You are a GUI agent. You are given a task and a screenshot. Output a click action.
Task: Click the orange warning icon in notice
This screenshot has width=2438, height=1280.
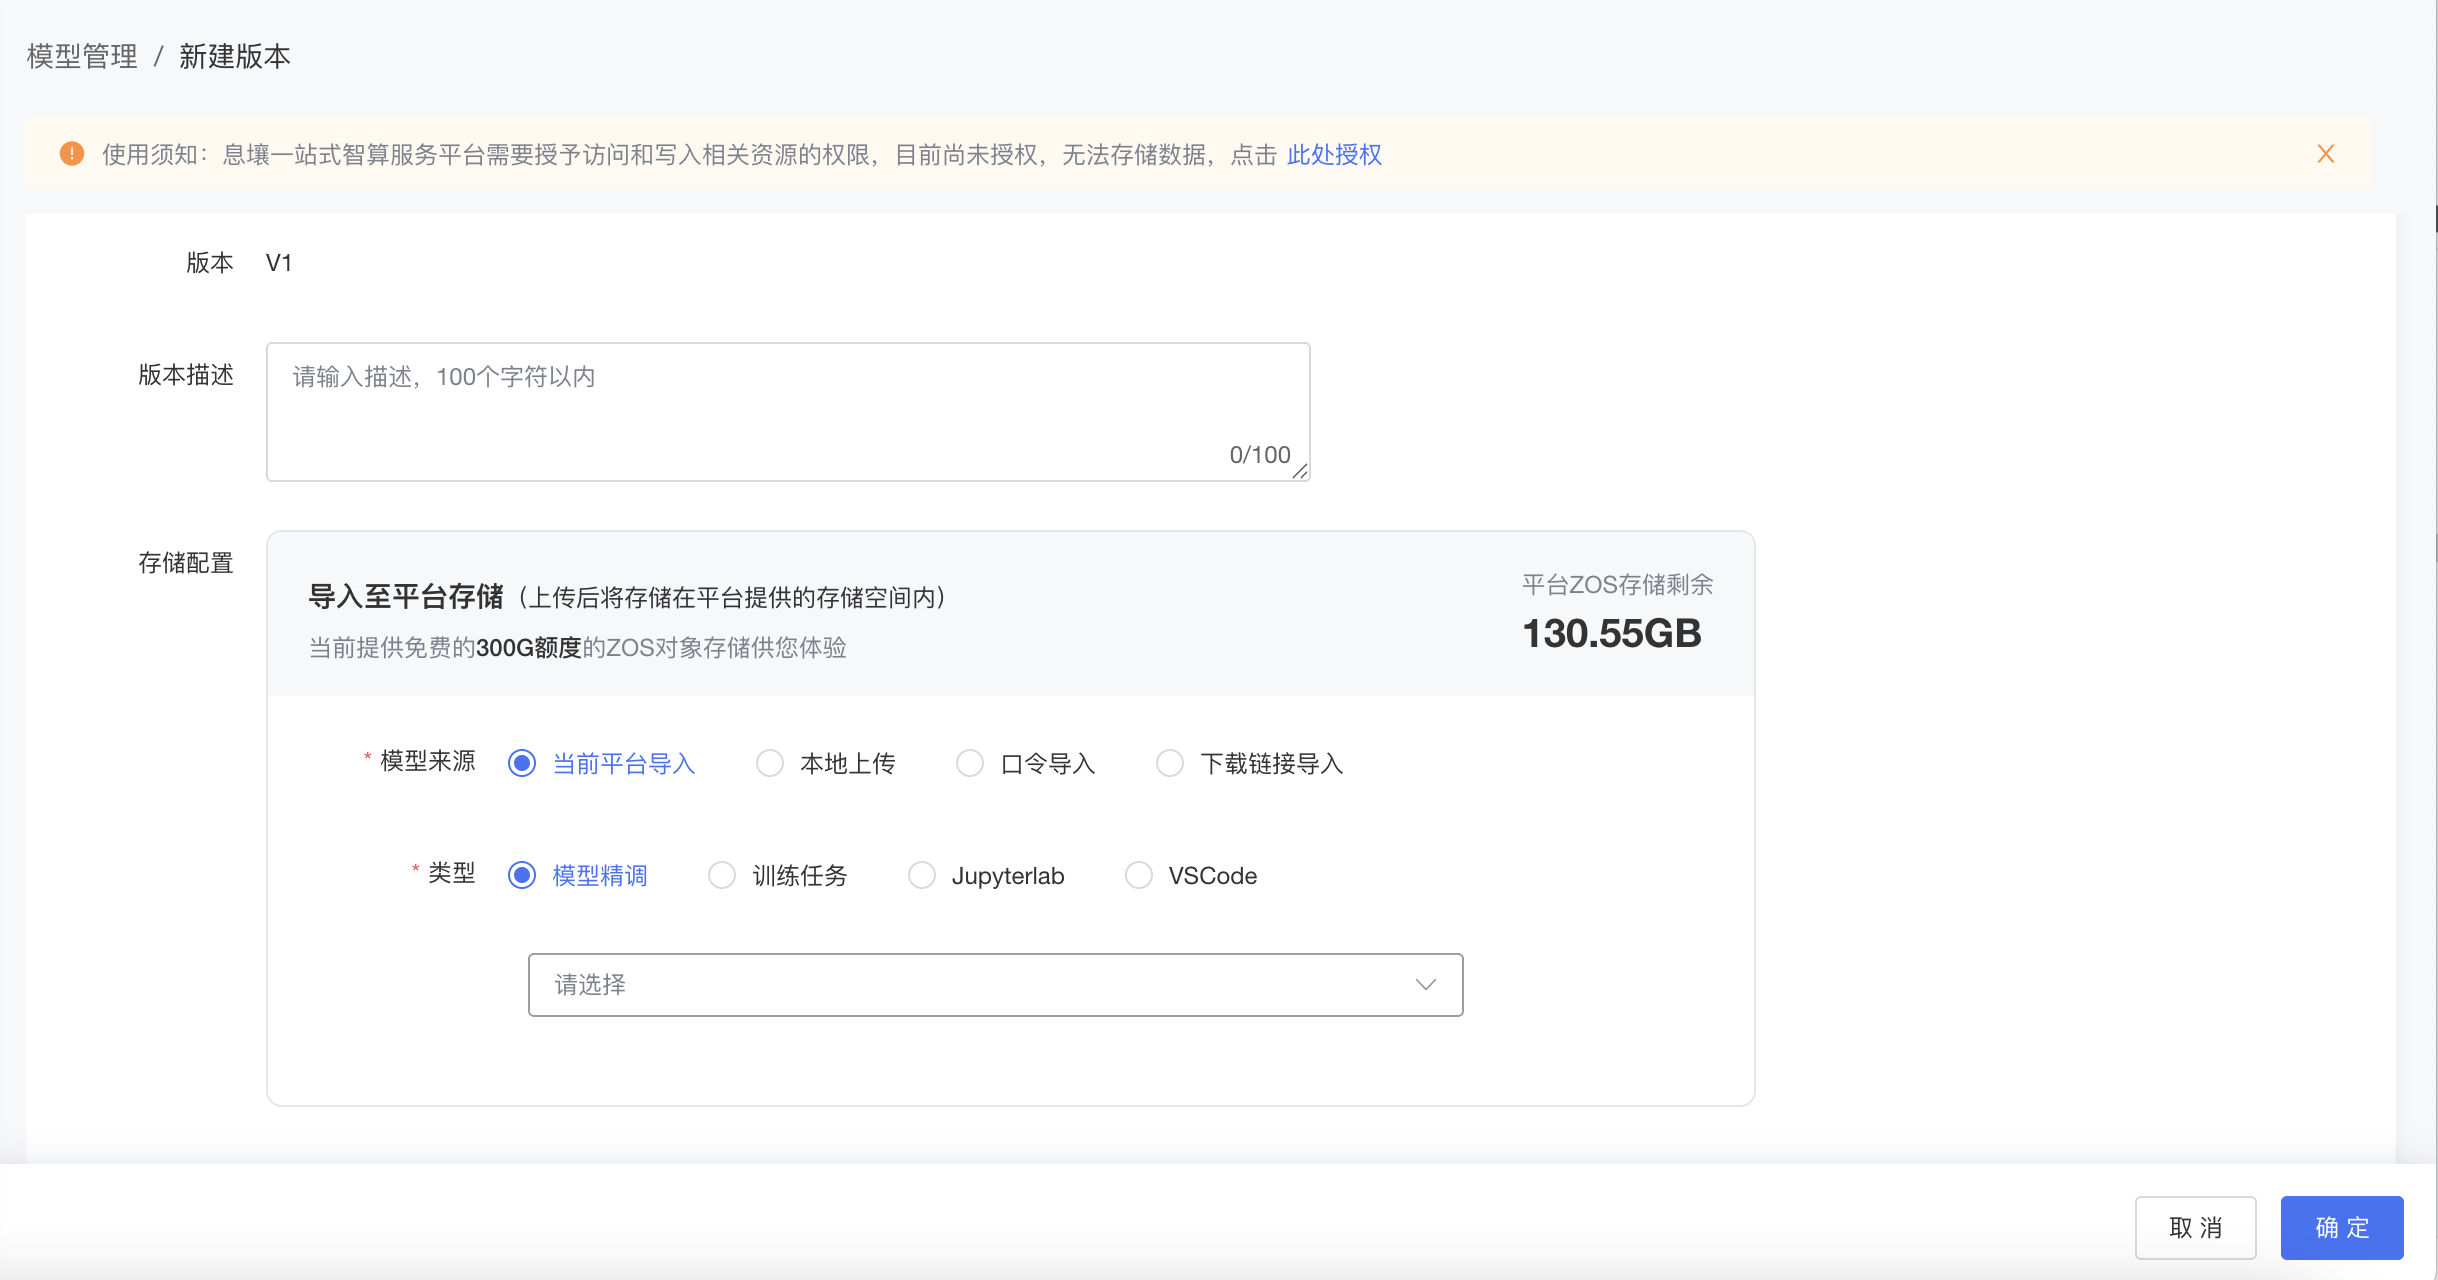72,154
